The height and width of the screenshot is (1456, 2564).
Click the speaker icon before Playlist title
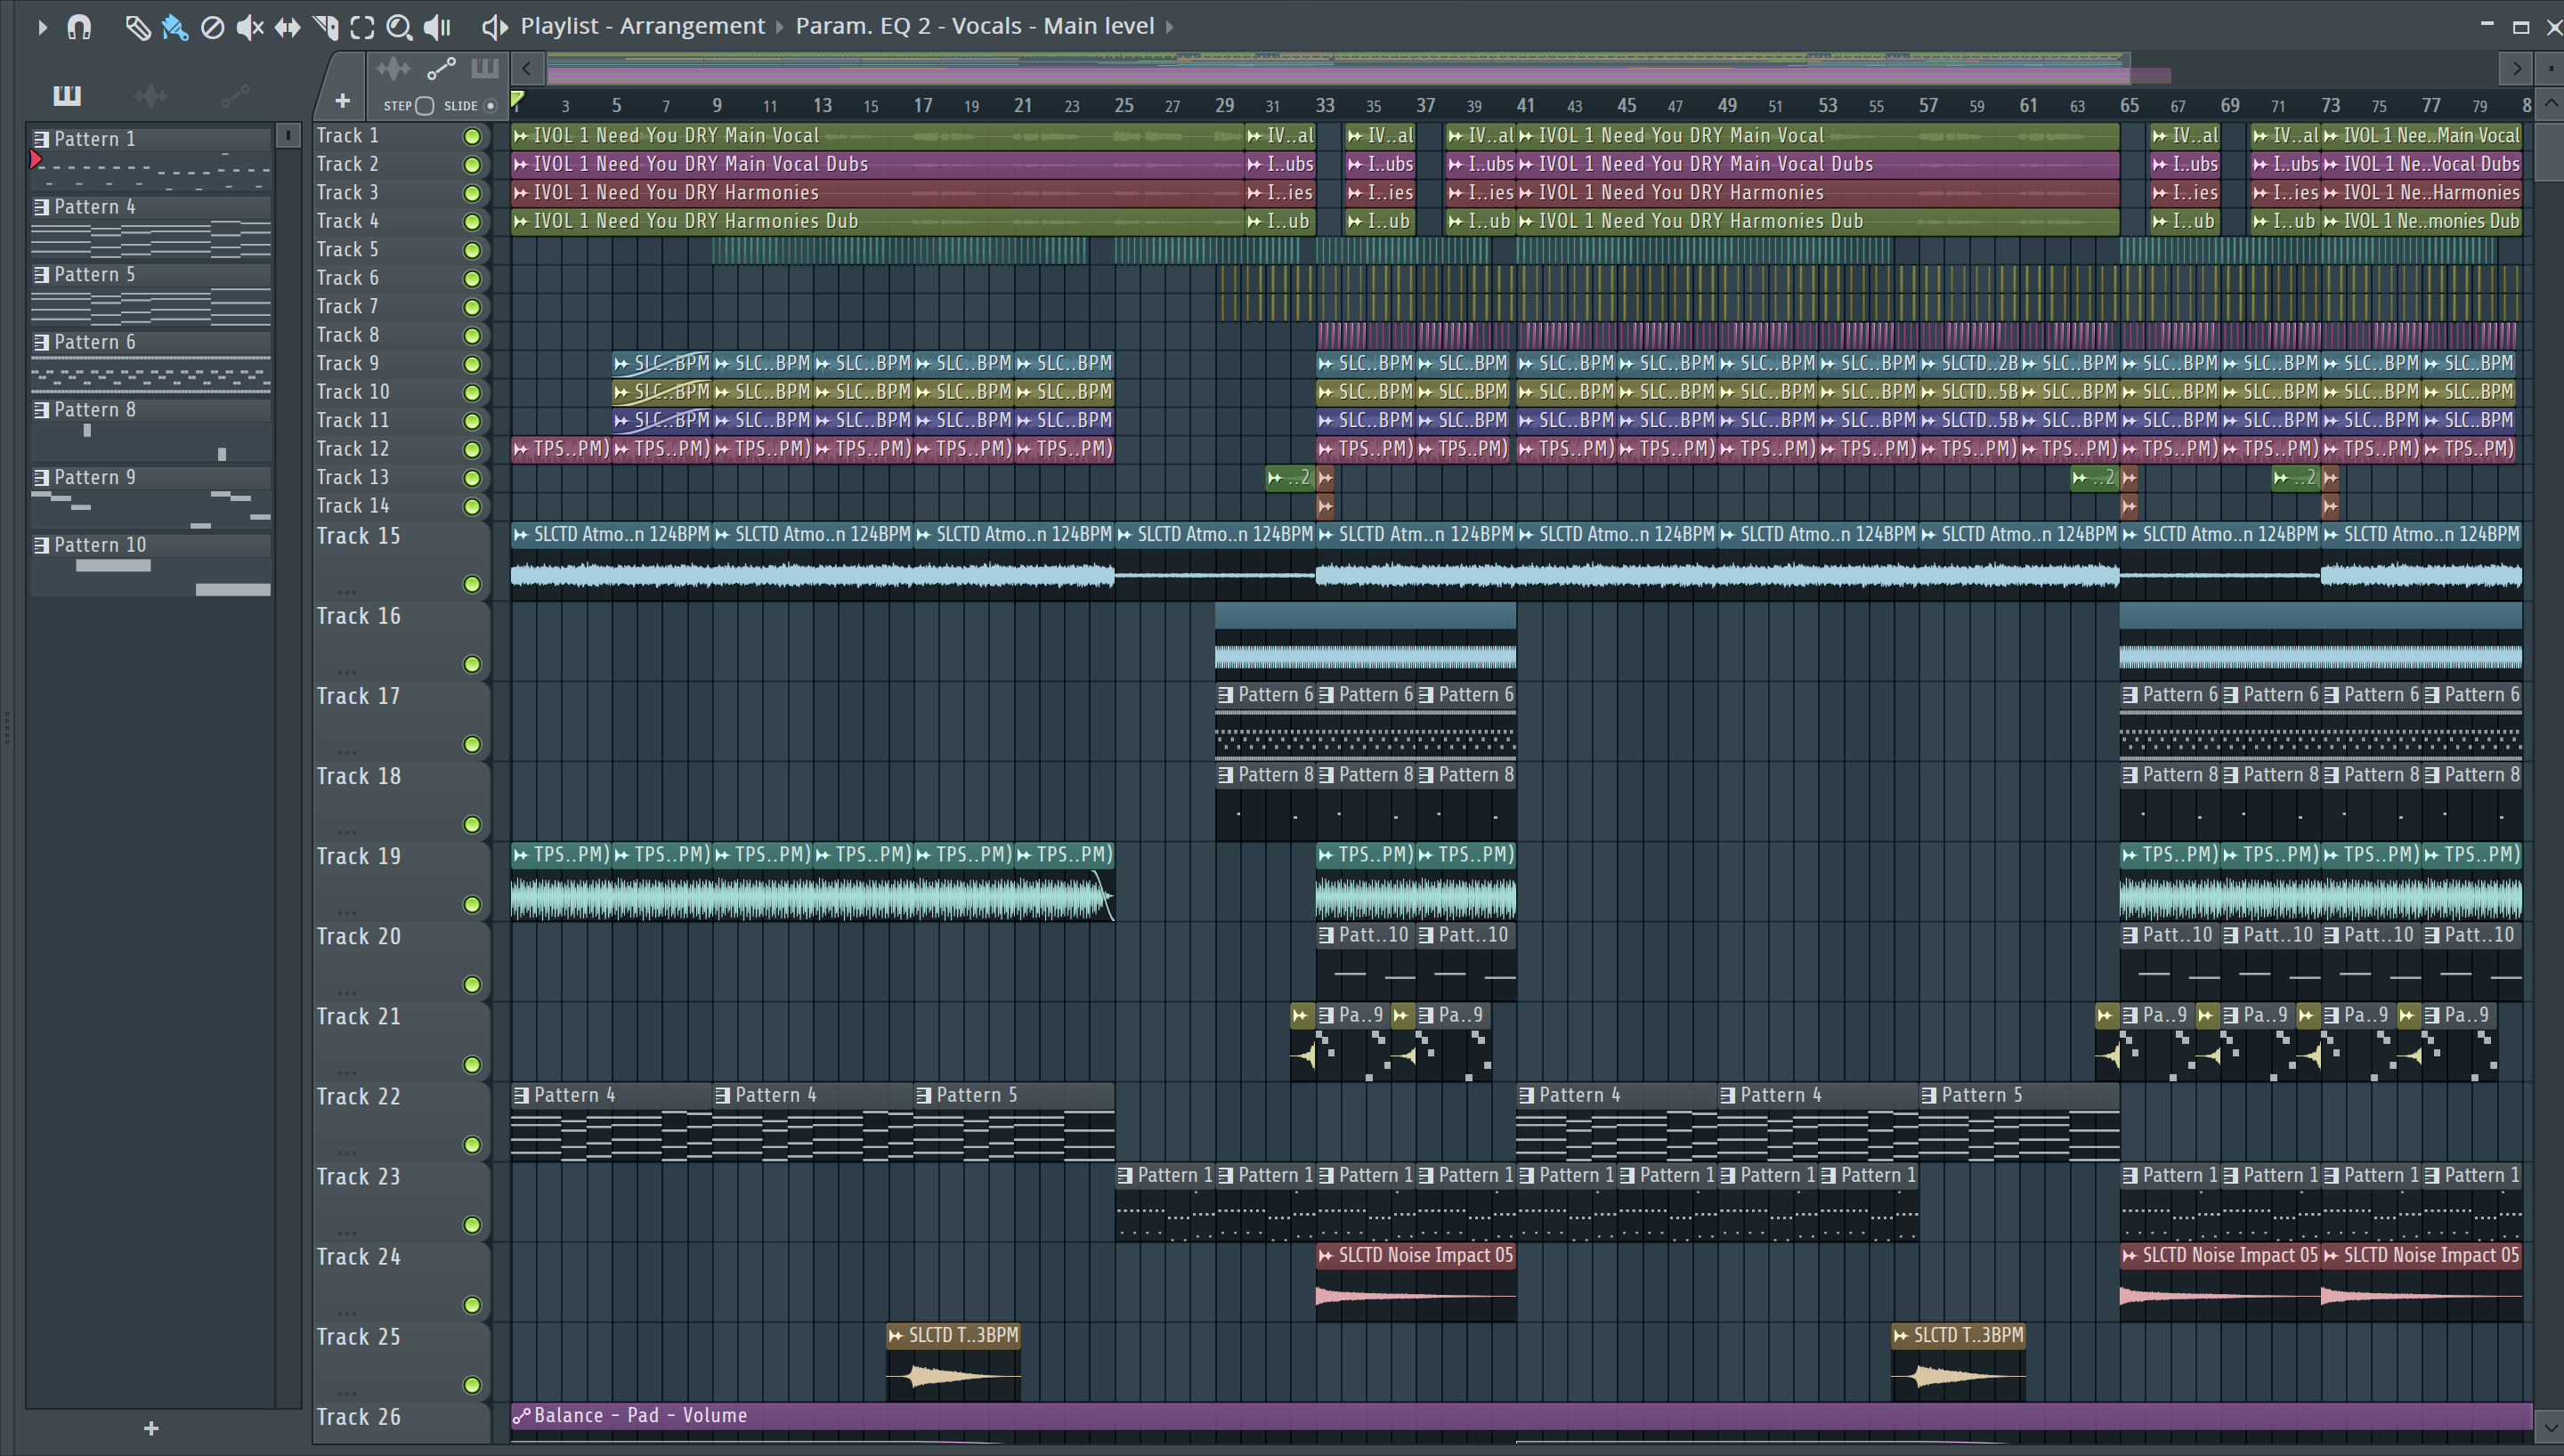[494, 27]
